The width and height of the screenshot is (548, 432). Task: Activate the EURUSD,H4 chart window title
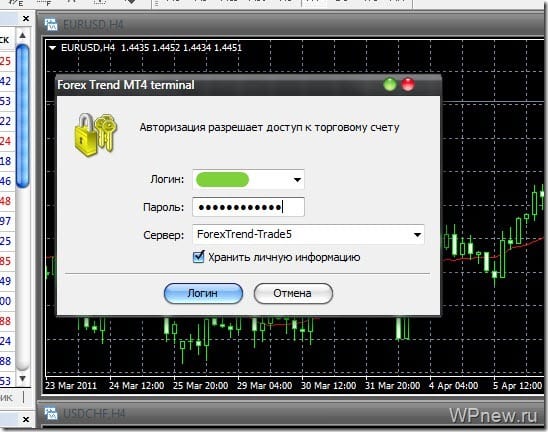click(x=93, y=25)
